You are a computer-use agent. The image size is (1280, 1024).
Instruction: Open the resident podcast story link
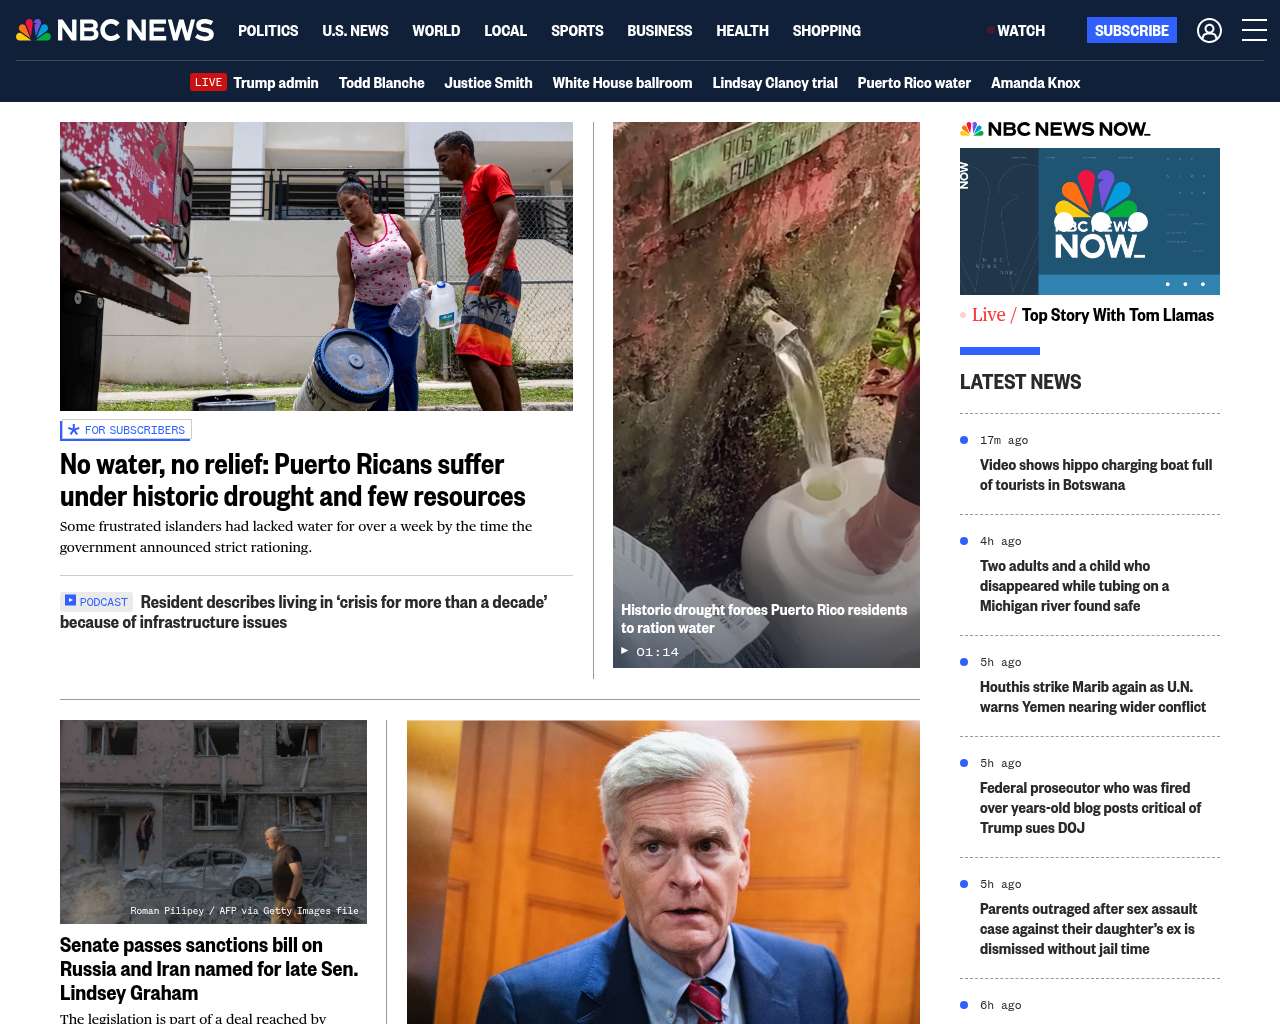click(304, 612)
